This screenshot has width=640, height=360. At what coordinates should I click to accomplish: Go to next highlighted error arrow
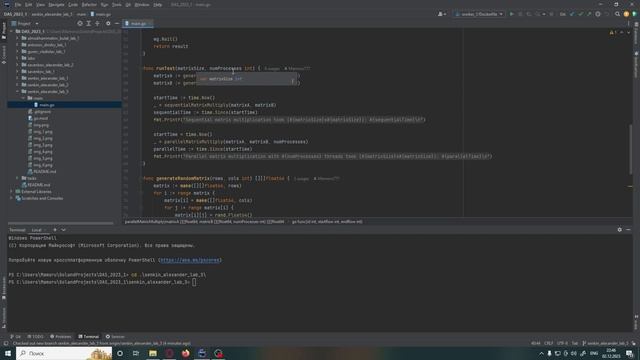[629, 32]
